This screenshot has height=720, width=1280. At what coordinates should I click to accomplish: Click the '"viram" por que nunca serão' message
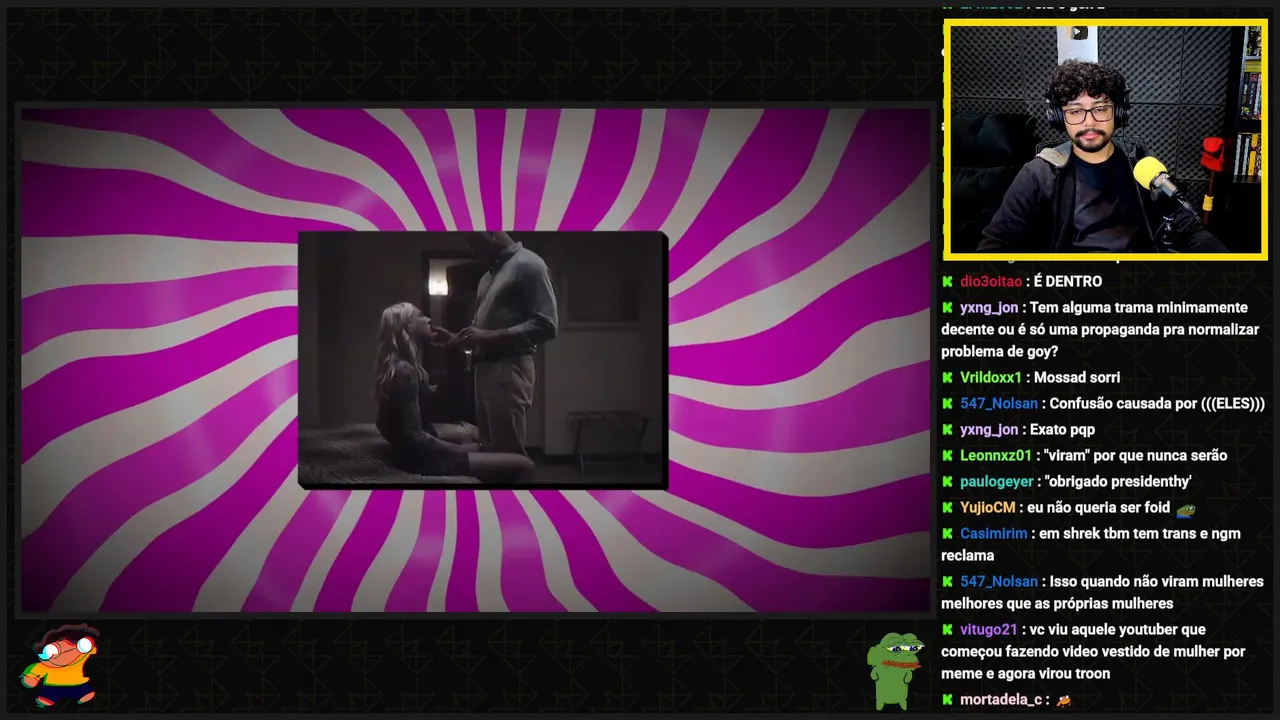pos(1135,456)
